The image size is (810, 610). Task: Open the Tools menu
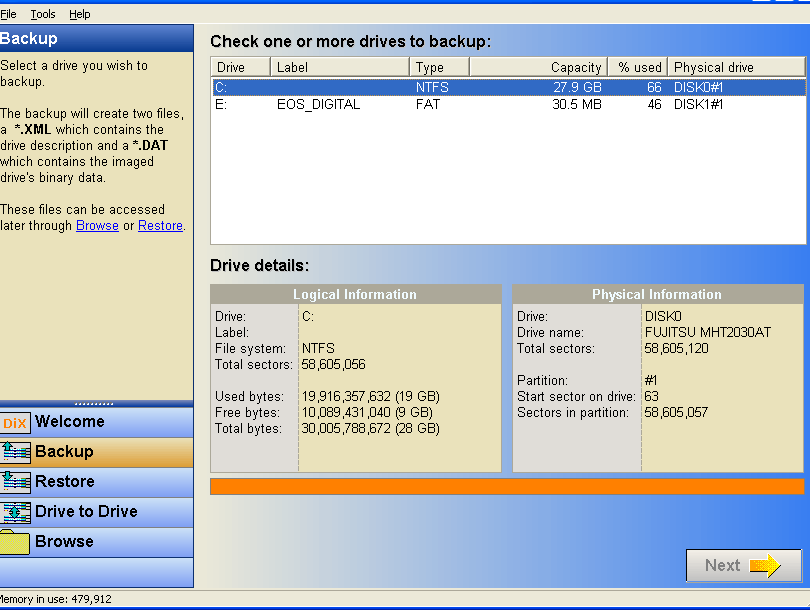(x=42, y=14)
